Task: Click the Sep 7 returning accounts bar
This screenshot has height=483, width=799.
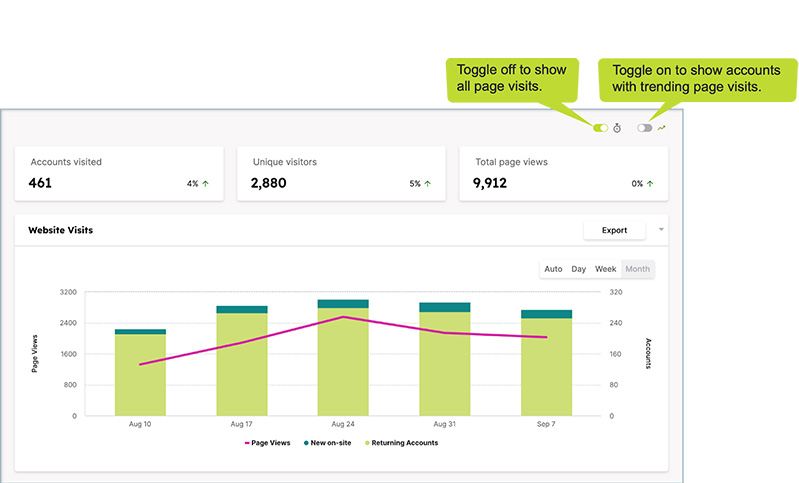Action: click(x=546, y=367)
